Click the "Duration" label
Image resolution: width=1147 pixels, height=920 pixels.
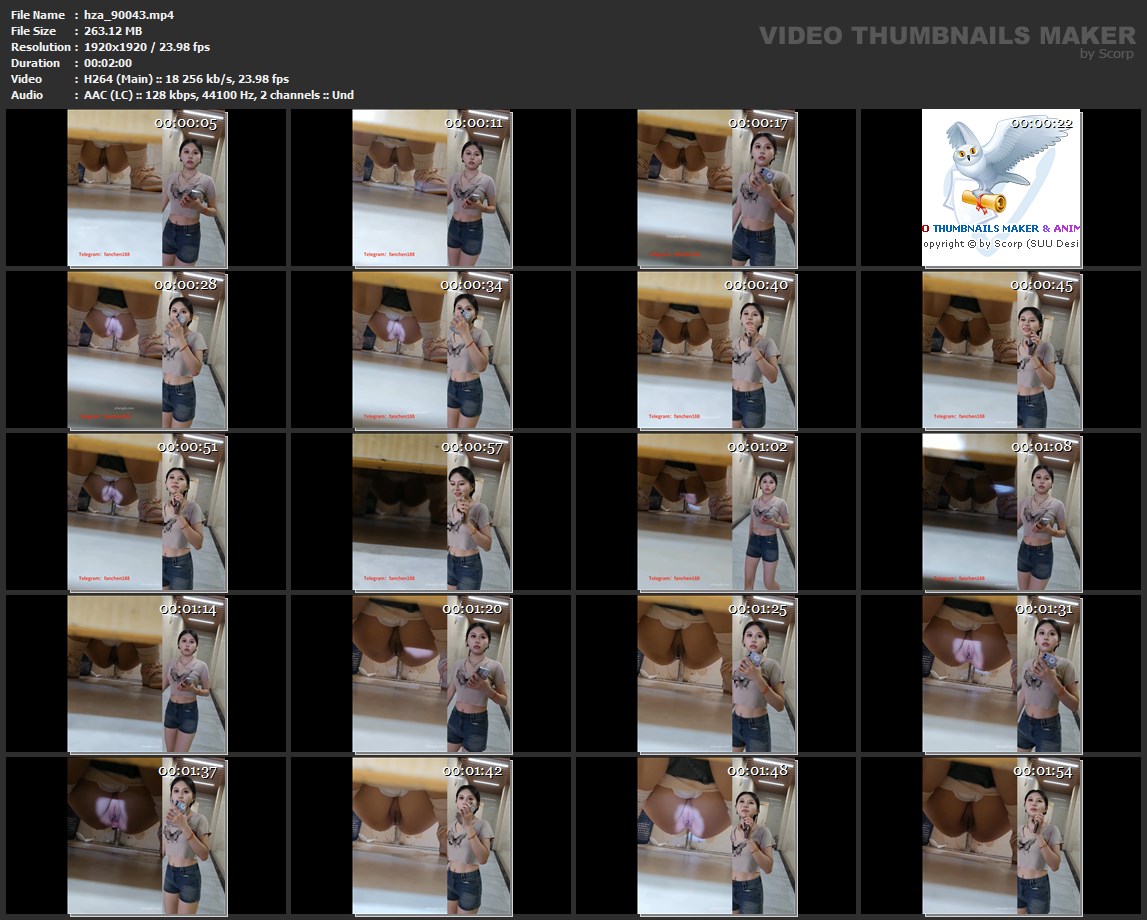35,63
